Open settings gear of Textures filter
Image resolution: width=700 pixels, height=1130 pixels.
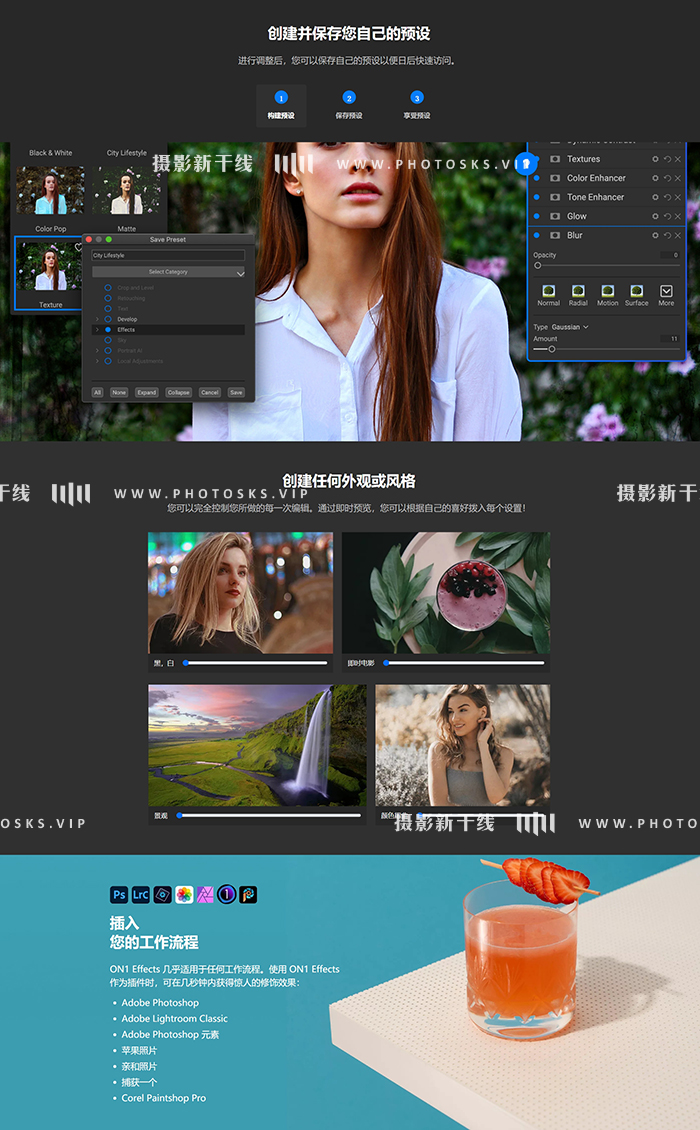[655, 159]
